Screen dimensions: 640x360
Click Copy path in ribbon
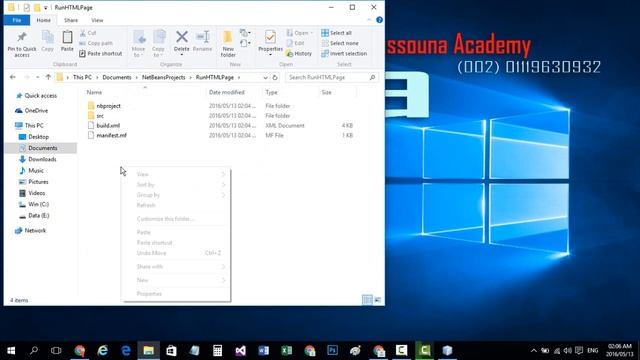tap(96, 43)
